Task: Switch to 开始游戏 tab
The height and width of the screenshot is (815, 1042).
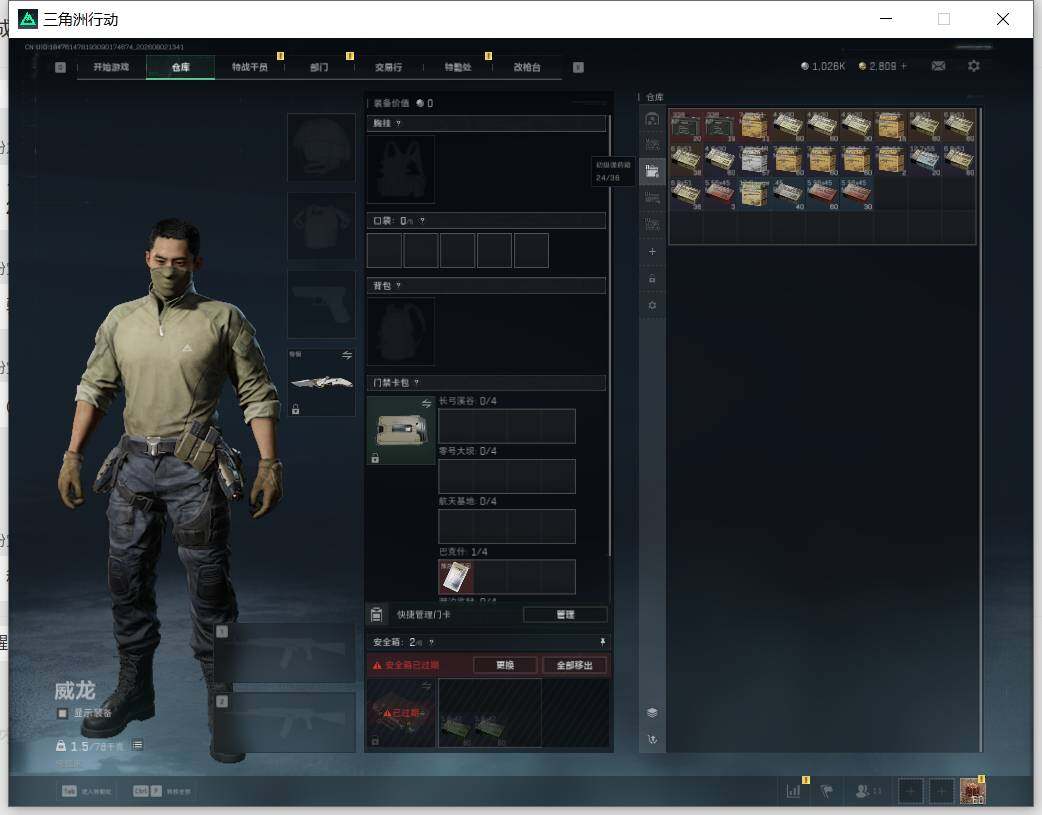Action: click(111, 67)
